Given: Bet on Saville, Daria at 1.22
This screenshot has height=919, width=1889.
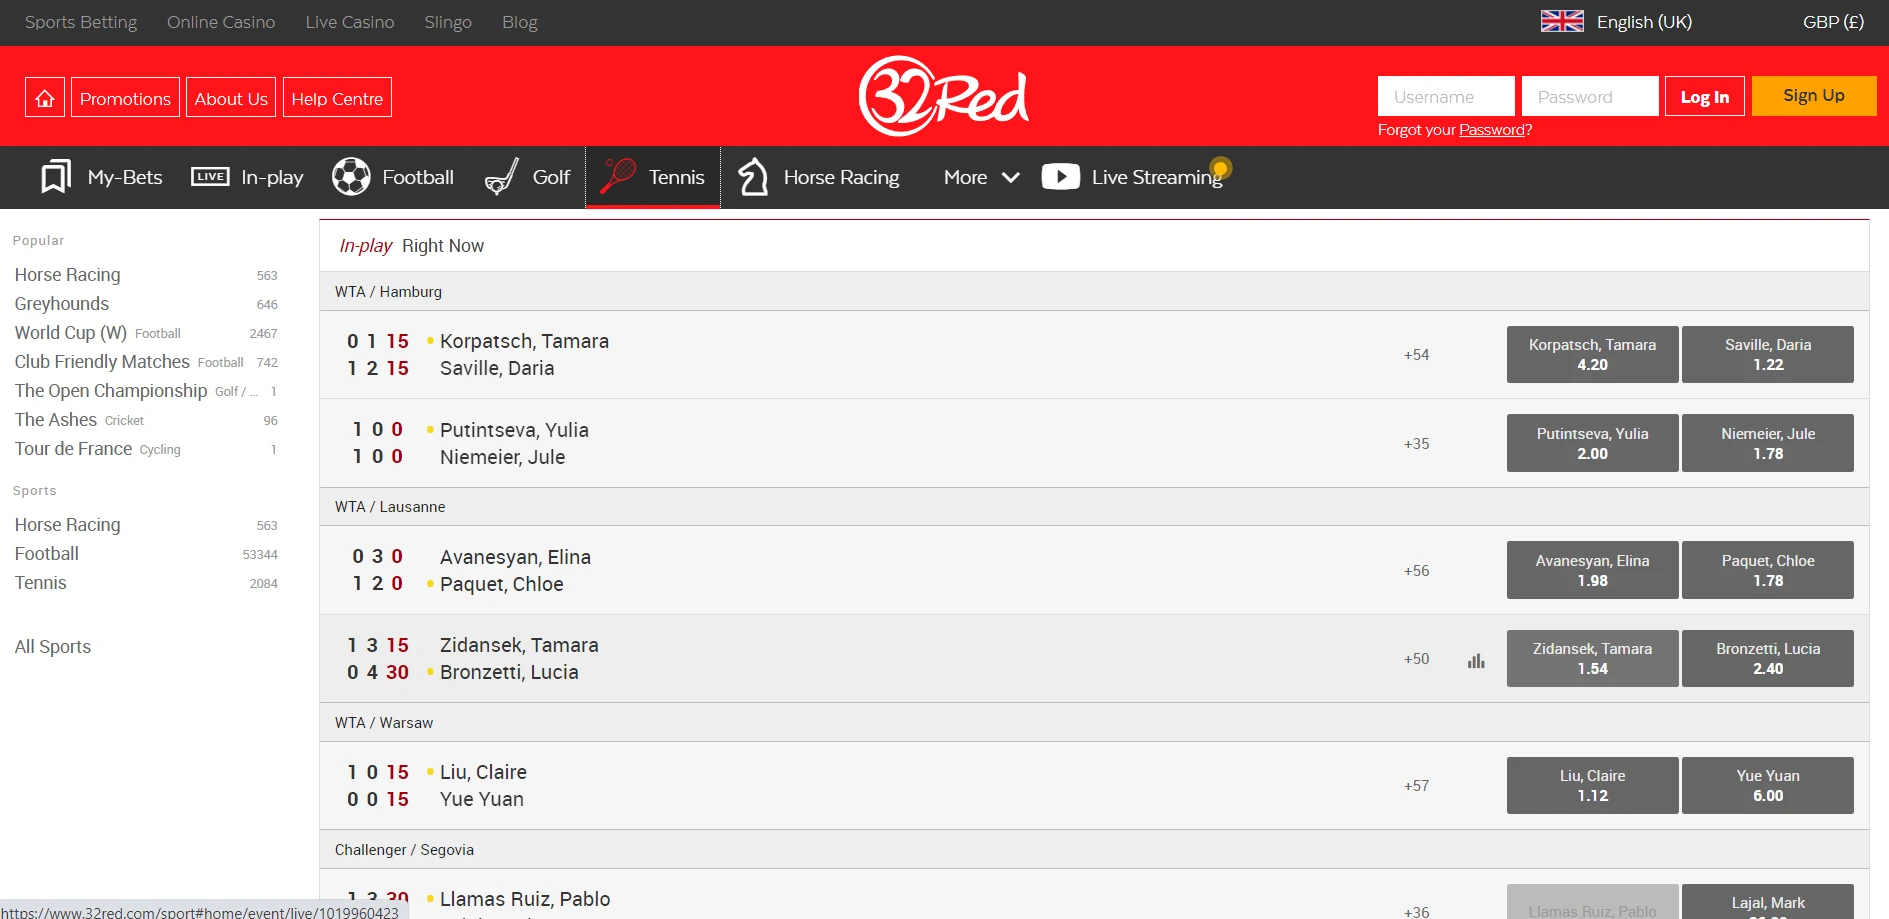Looking at the screenshot, I should pos(1768,354).
